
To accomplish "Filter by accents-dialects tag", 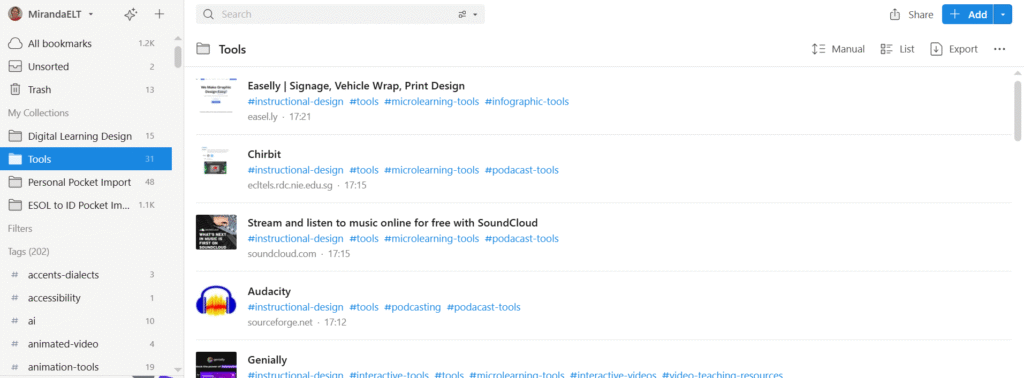I will (x=86, y=275).
